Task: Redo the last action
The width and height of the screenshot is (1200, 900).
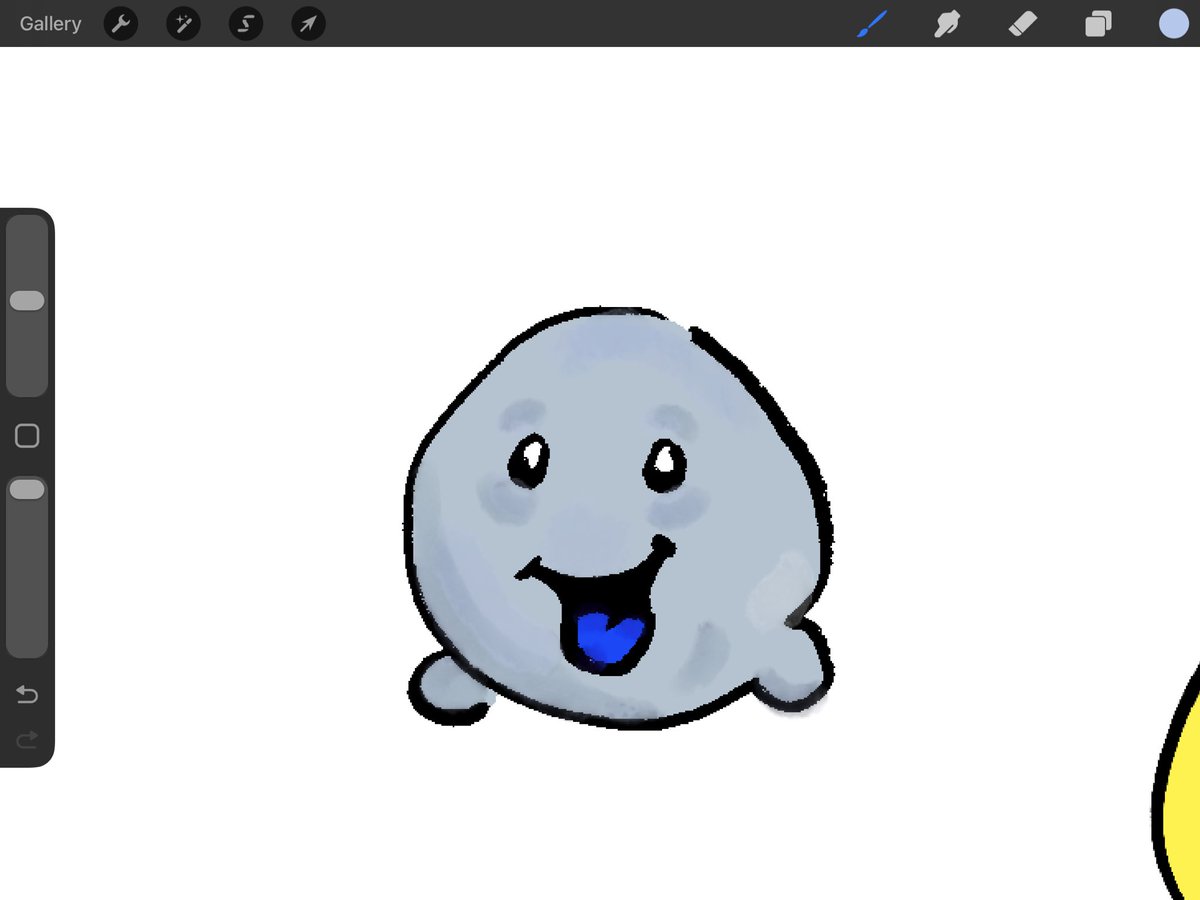Action: point(27,739)
